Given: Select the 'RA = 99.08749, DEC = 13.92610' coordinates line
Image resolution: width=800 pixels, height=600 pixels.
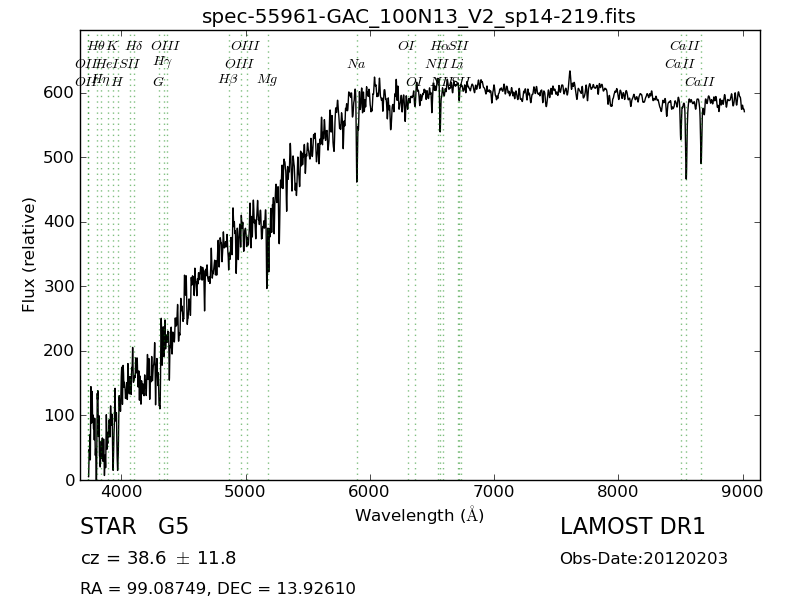Looking at the screenshot, I should pyautogui.click(x=218, y=588).
